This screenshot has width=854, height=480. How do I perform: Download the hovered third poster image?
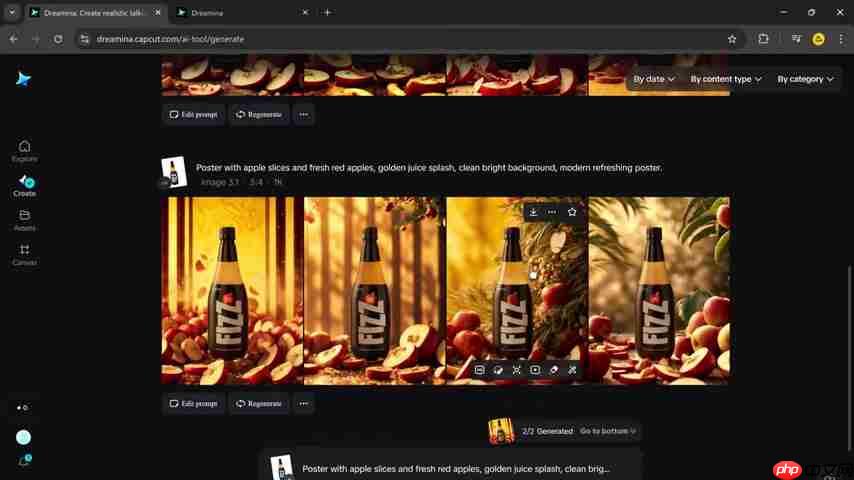coord(533,212)
